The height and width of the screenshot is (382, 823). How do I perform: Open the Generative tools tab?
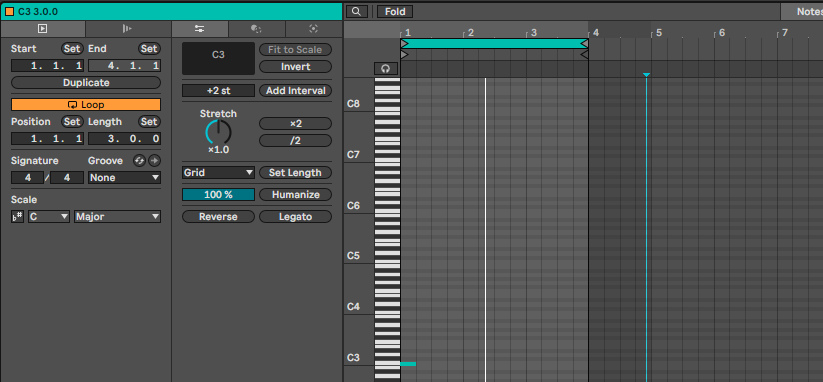(x=314, y=29)
